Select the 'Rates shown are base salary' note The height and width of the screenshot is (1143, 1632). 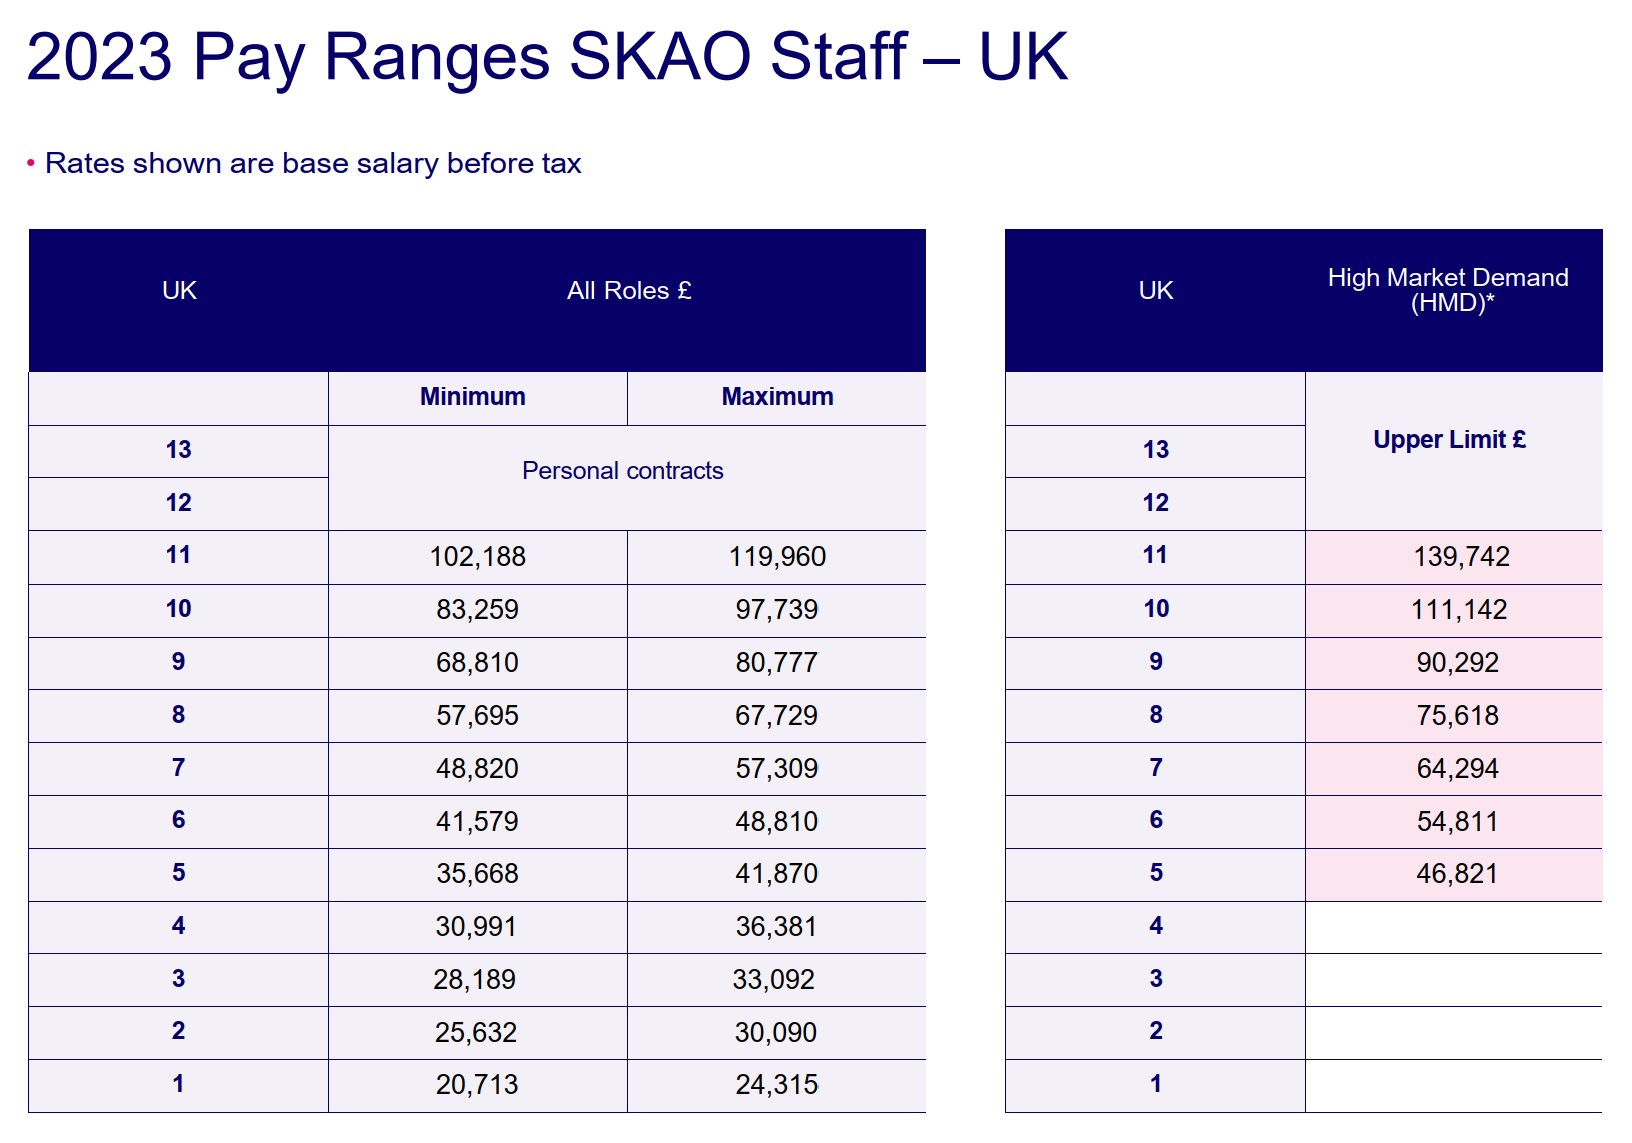pyautogui.click(x=313, y=163)
